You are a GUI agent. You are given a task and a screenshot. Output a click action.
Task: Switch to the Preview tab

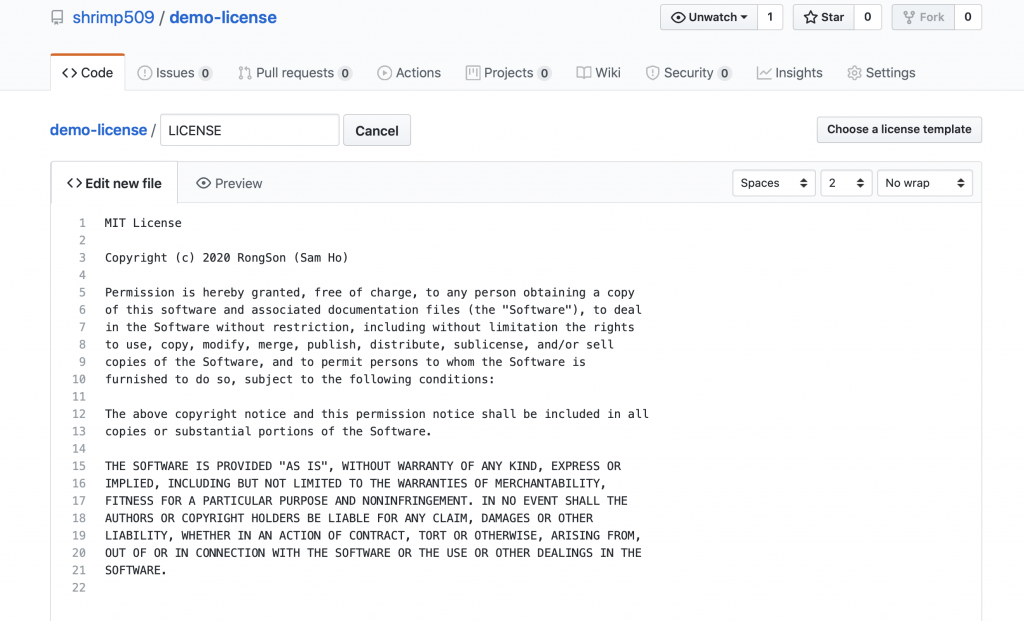(x=229, y=183)
